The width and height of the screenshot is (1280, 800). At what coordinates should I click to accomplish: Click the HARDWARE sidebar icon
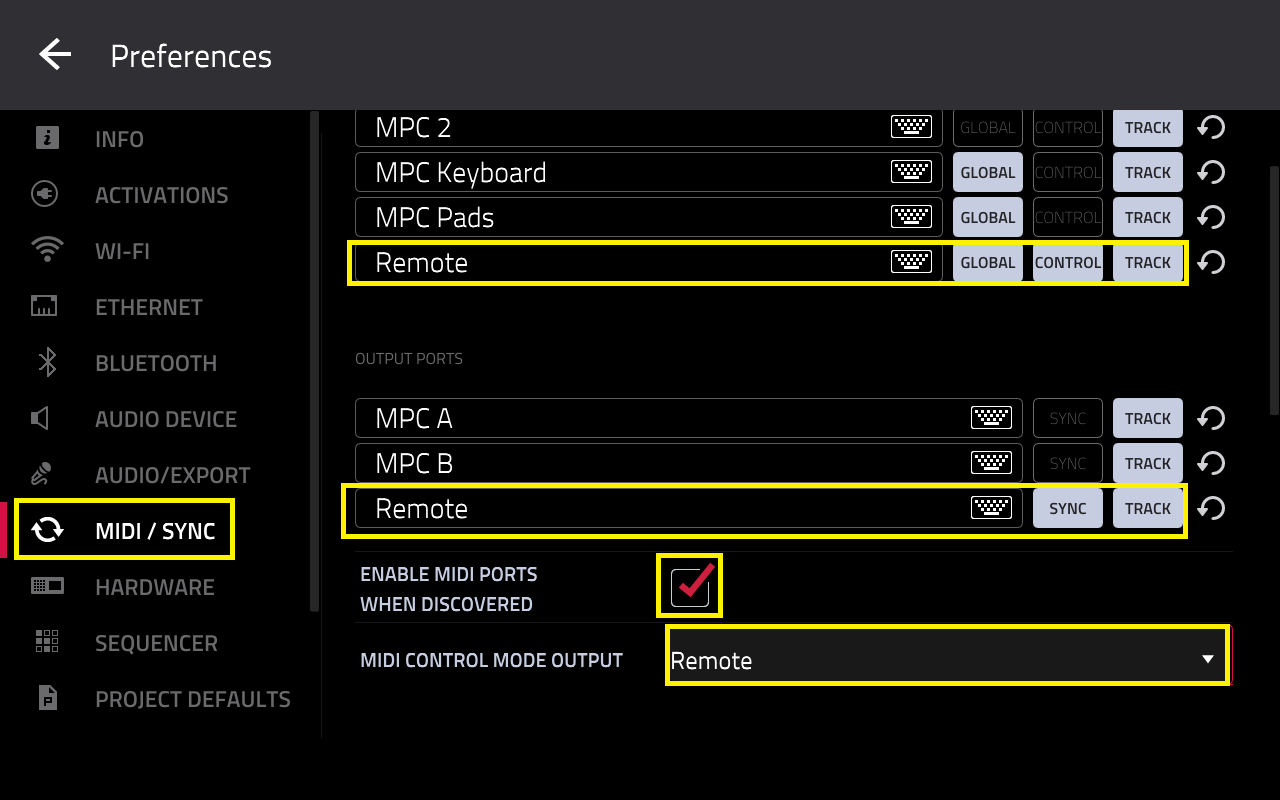coord(47,586)
